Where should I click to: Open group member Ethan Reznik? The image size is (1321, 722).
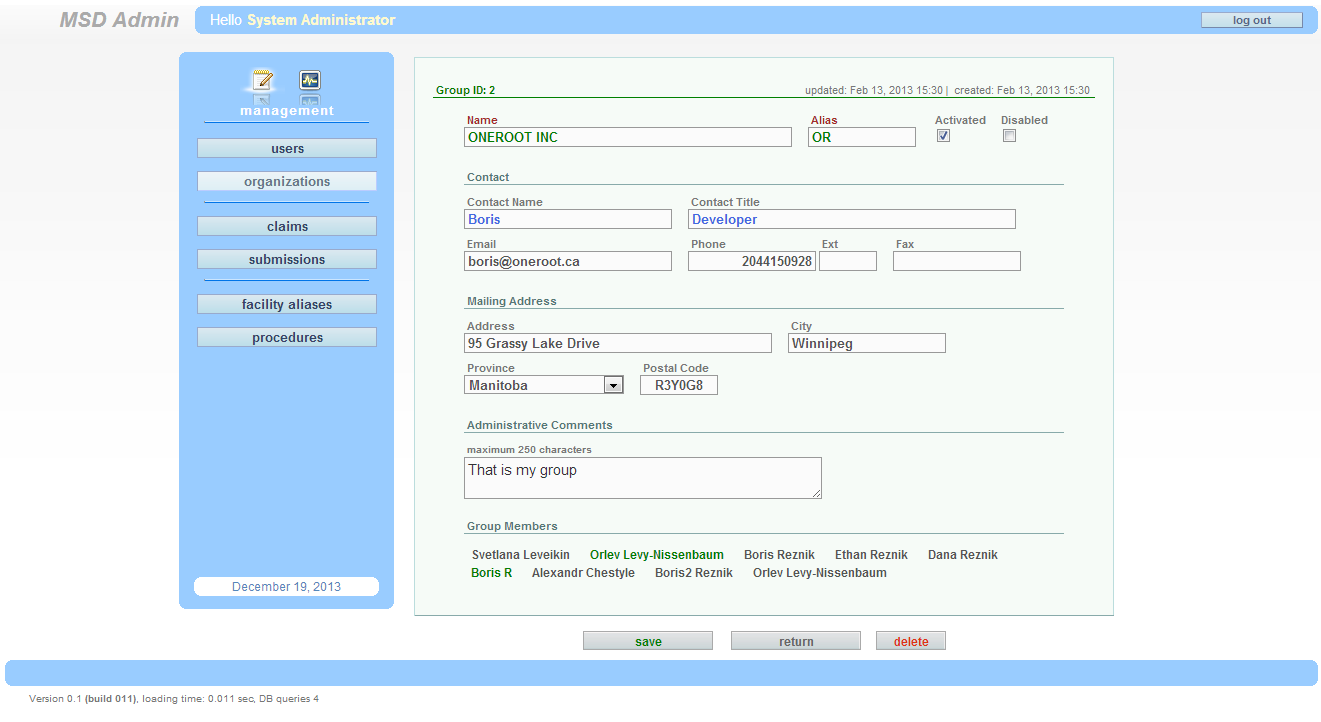pyautogui.click(x=871, y=555)
